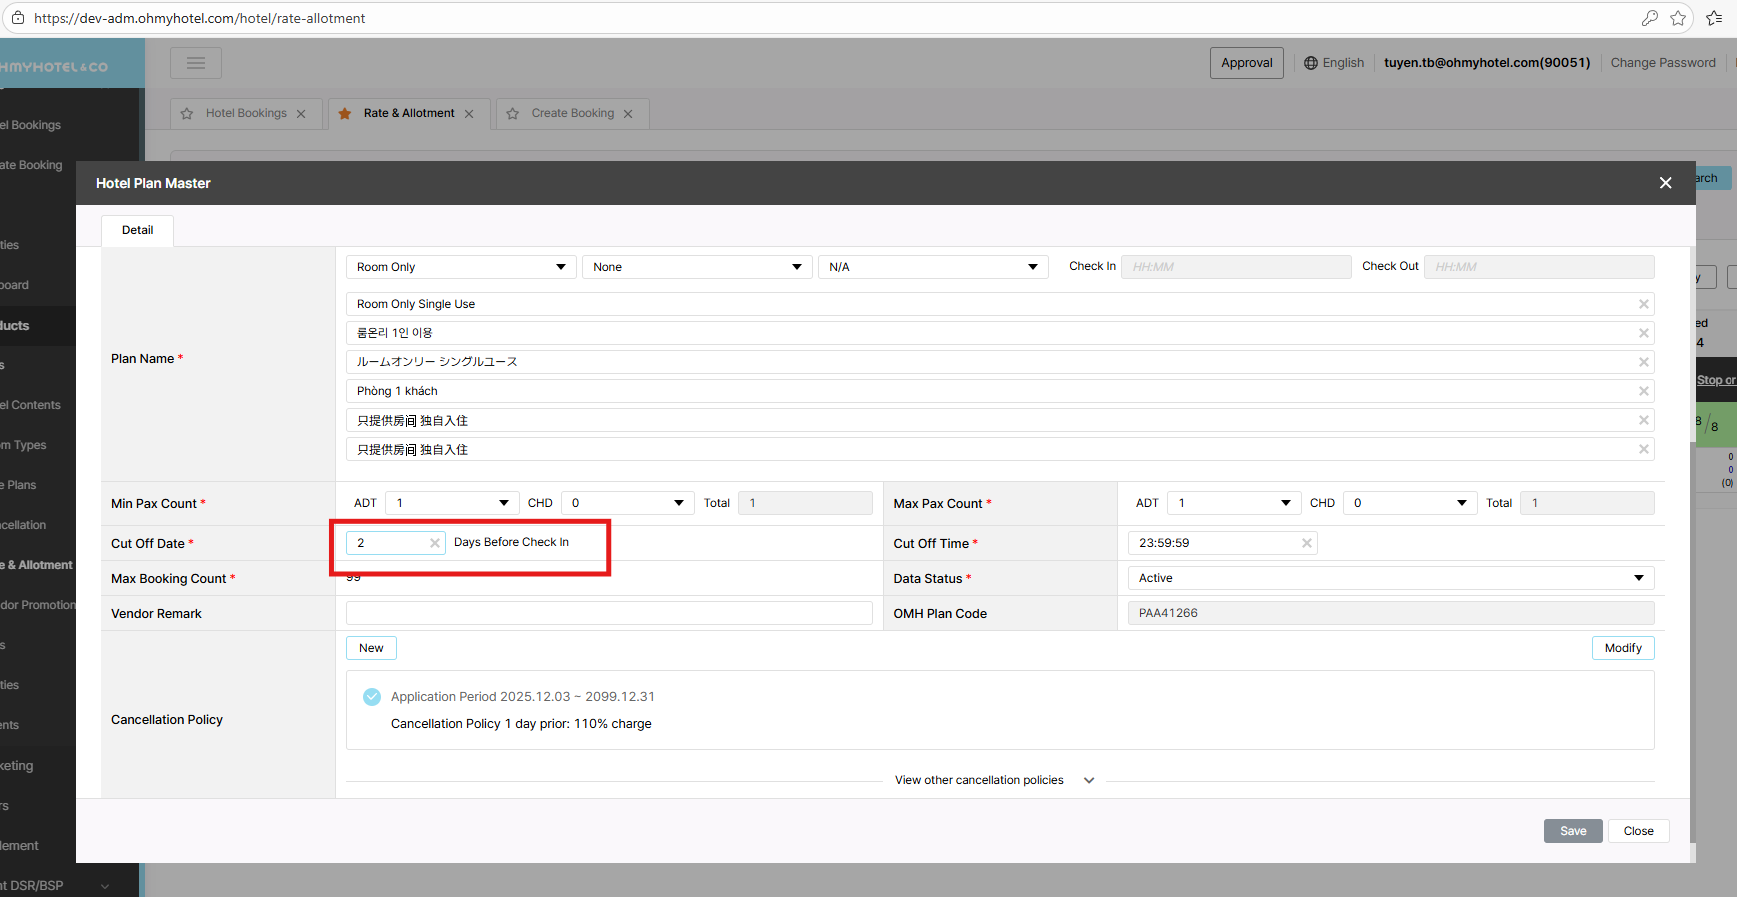
Task: Select the cancellation policy check circle
Action: click(372, 697)
